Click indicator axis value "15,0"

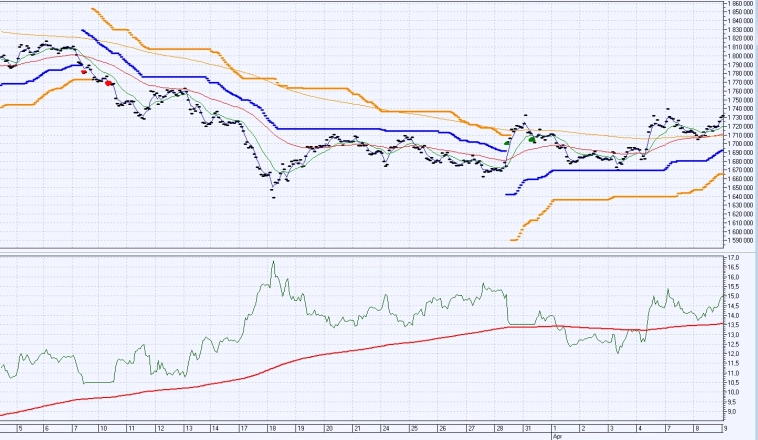pyautogui.click(x=734, y=296)
